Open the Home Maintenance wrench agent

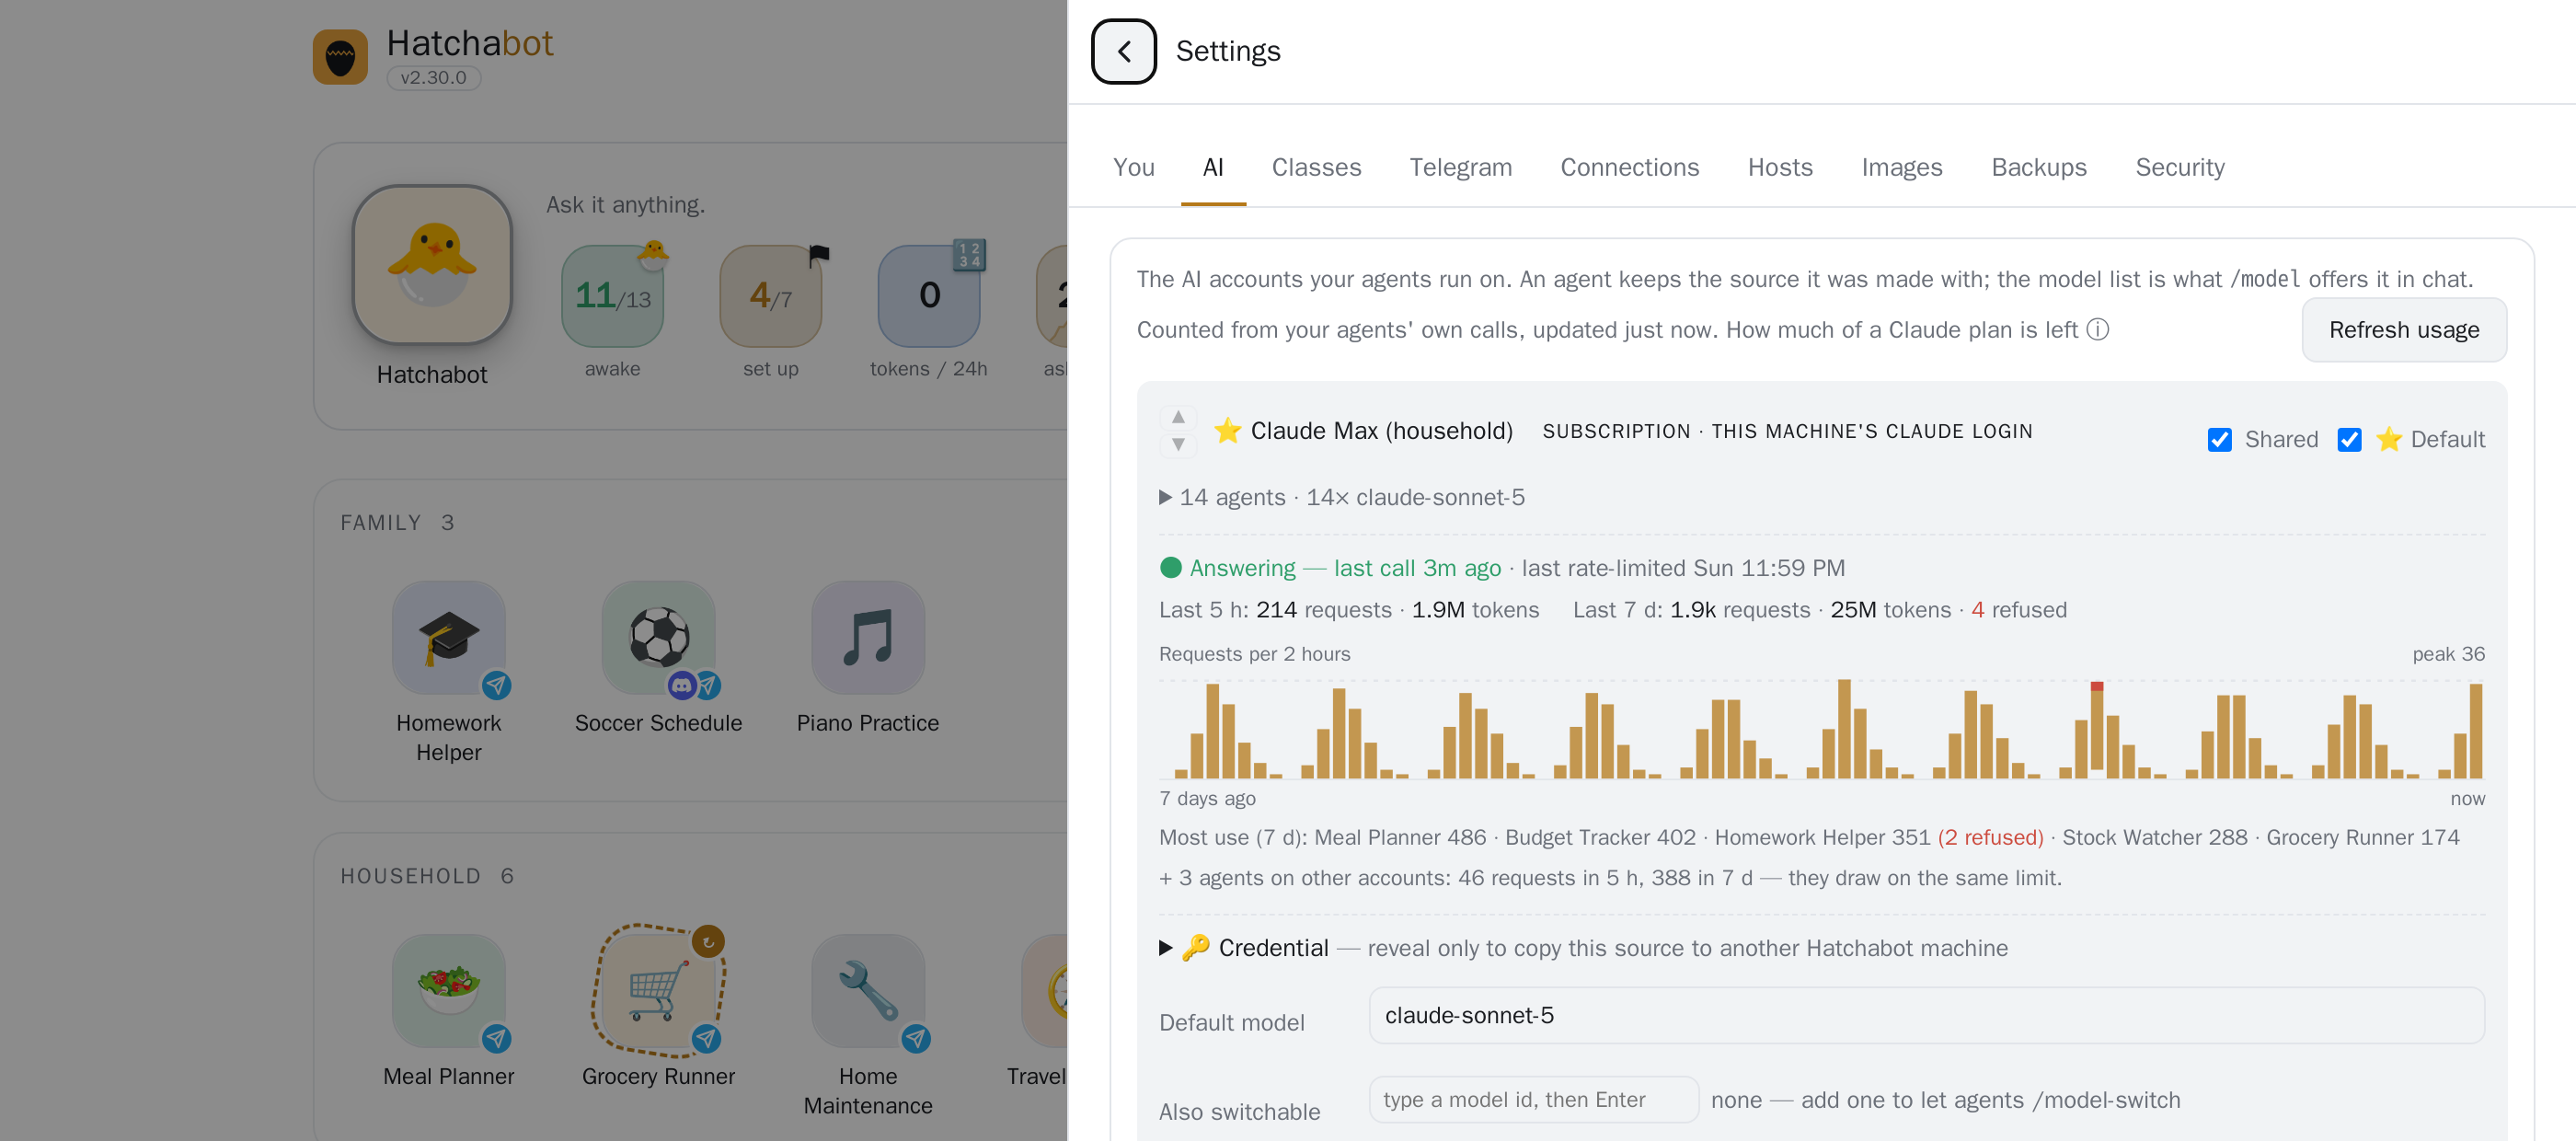tap(868, 991)
